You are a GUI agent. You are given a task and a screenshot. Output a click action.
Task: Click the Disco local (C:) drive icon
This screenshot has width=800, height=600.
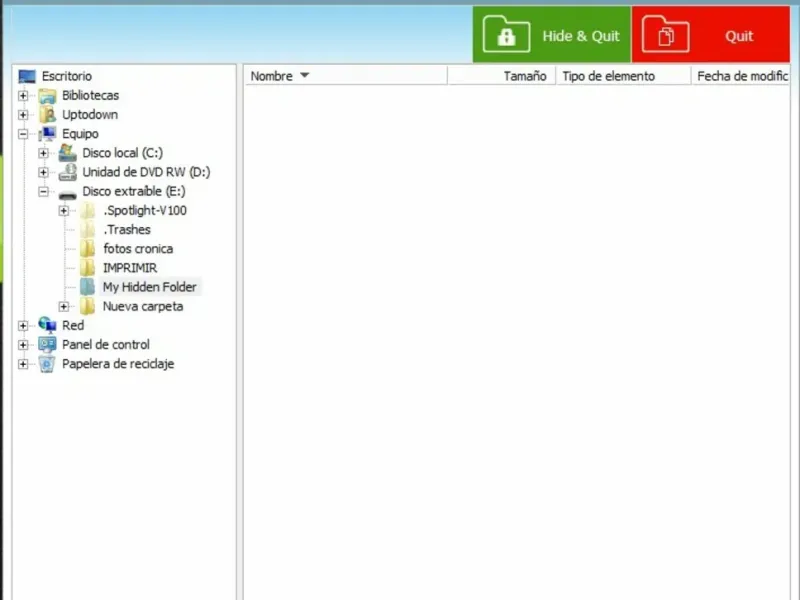67,153
